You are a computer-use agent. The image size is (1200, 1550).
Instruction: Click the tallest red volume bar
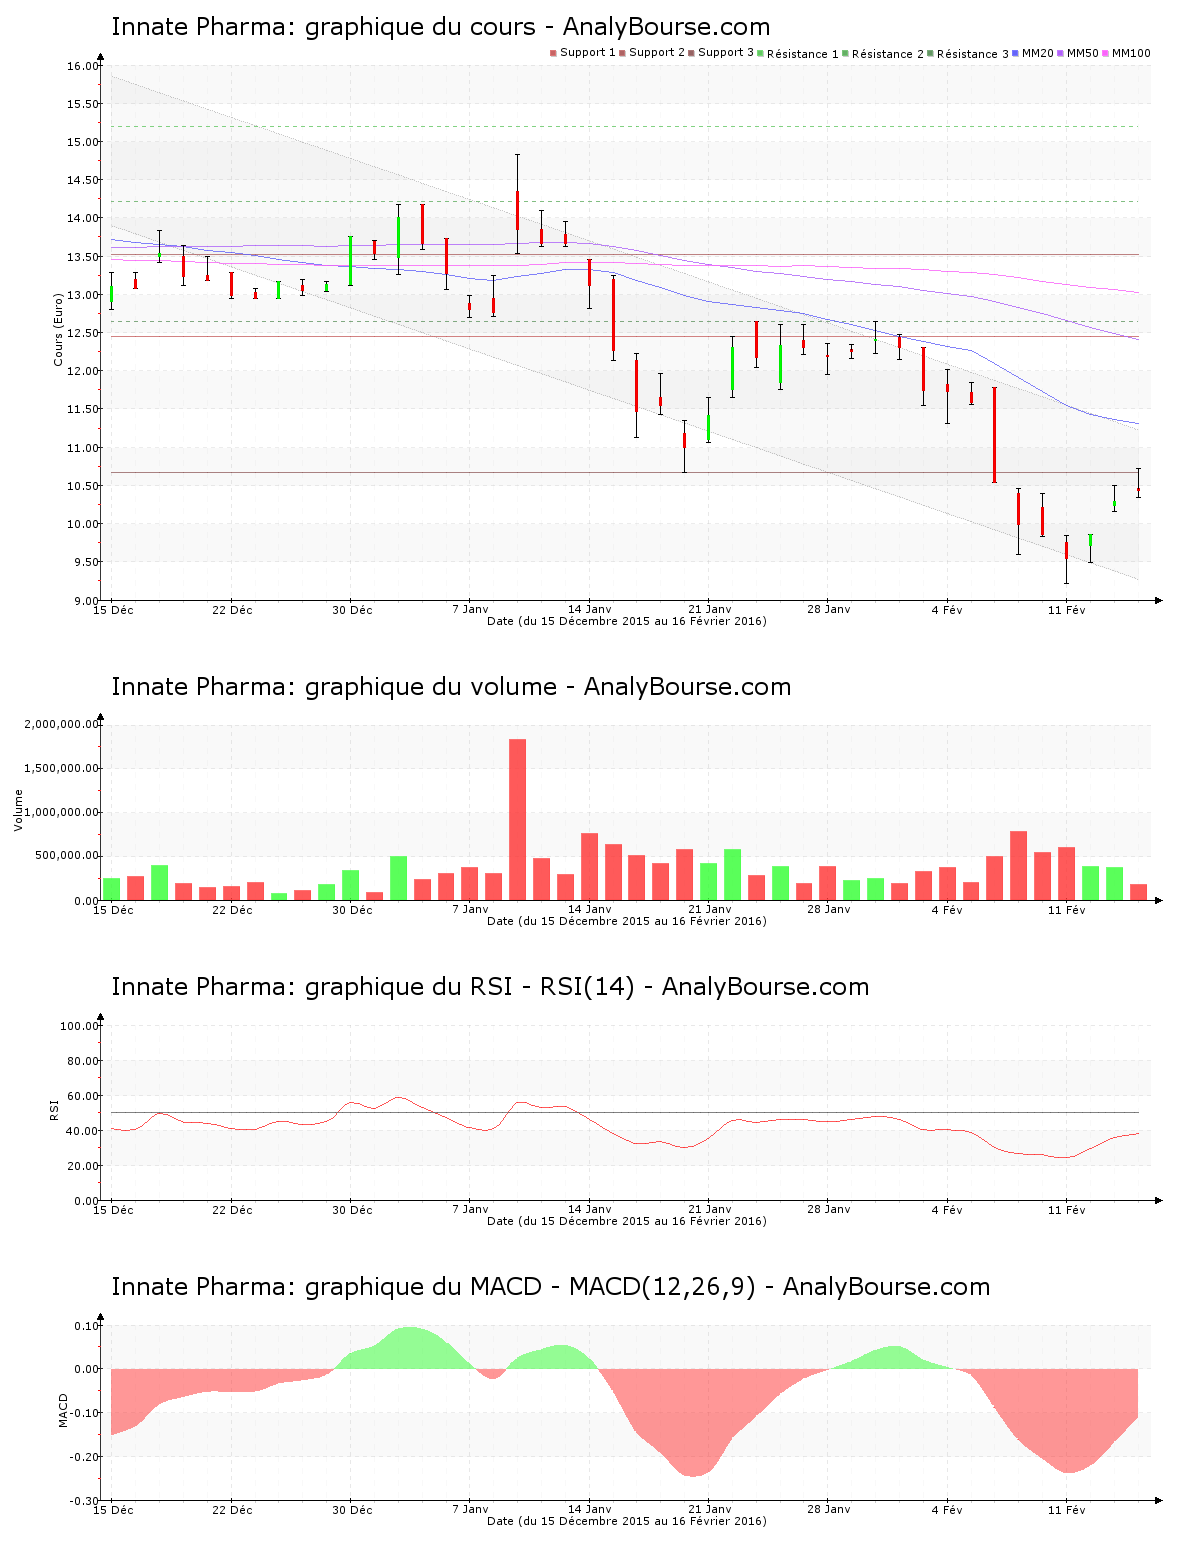[x=517, y=820]
